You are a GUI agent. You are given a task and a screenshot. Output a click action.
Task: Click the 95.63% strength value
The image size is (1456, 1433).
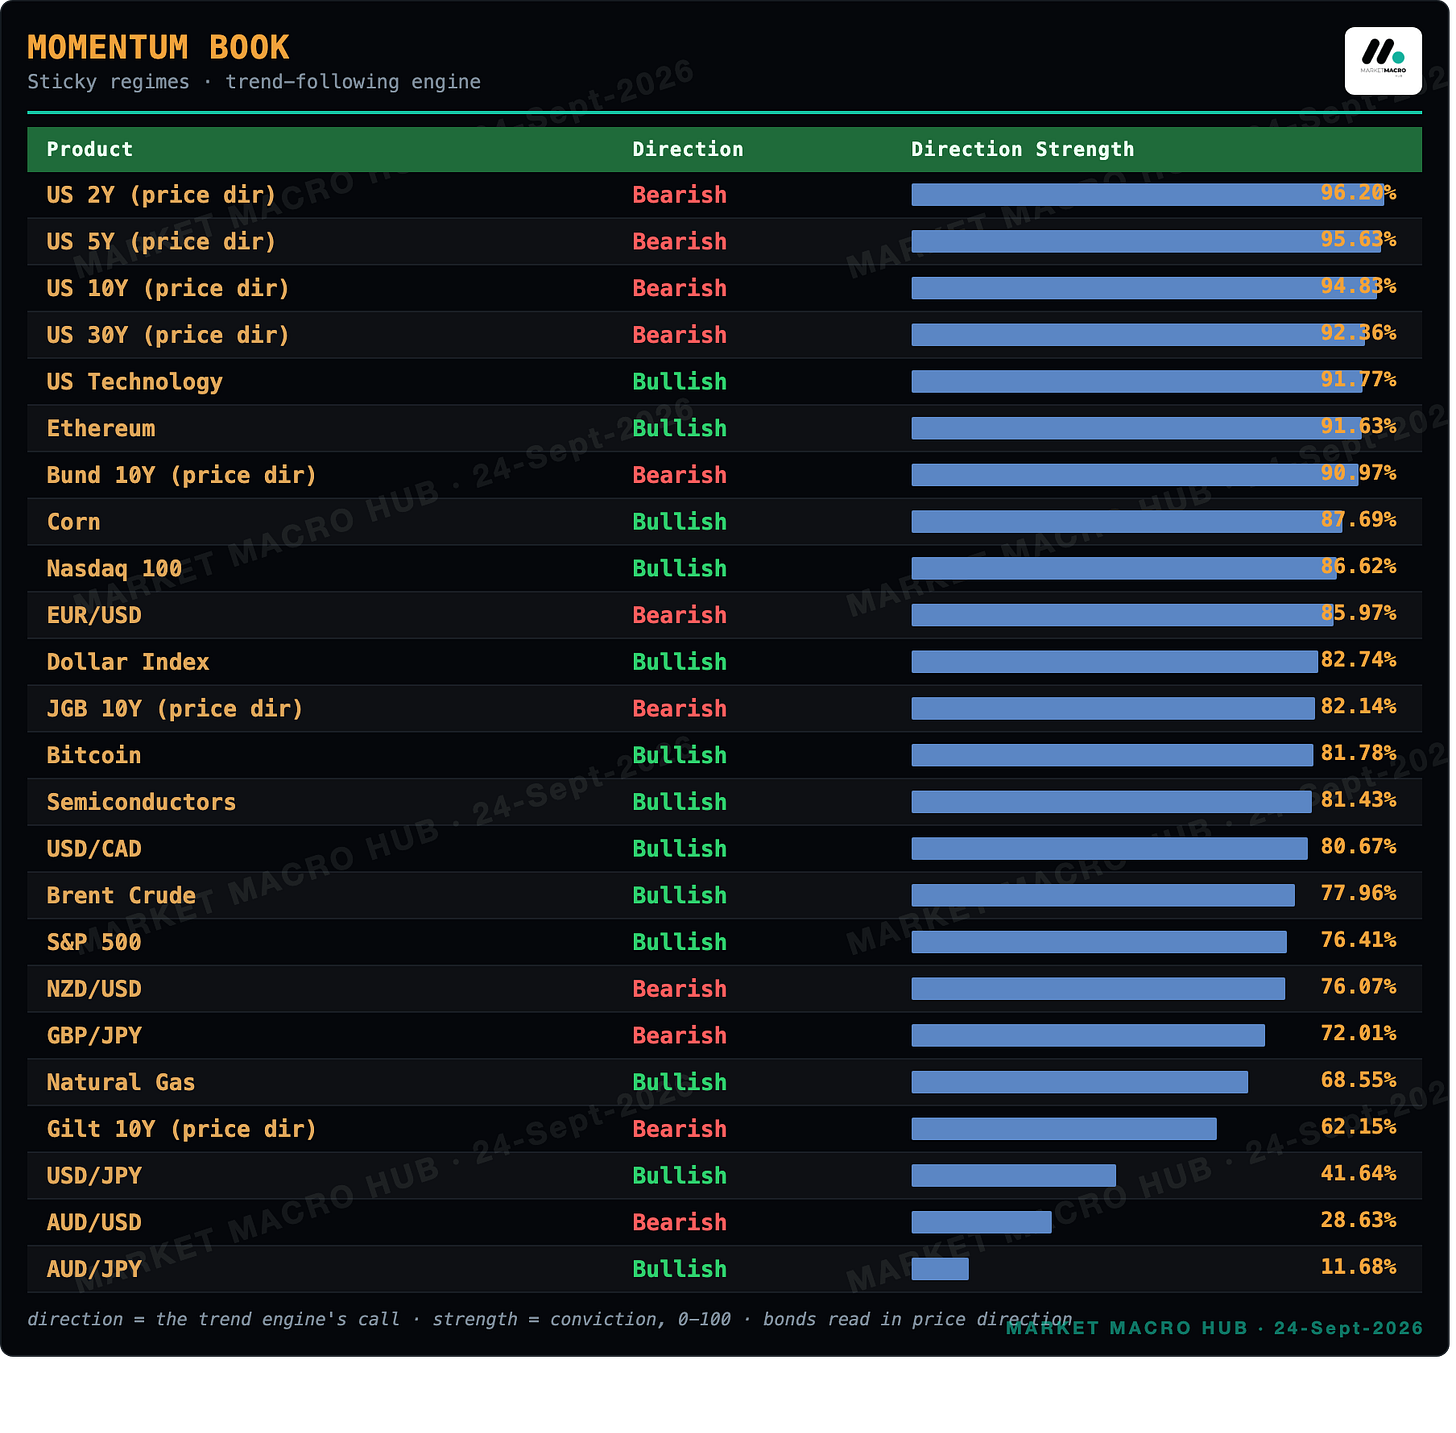pos(1359,239)
